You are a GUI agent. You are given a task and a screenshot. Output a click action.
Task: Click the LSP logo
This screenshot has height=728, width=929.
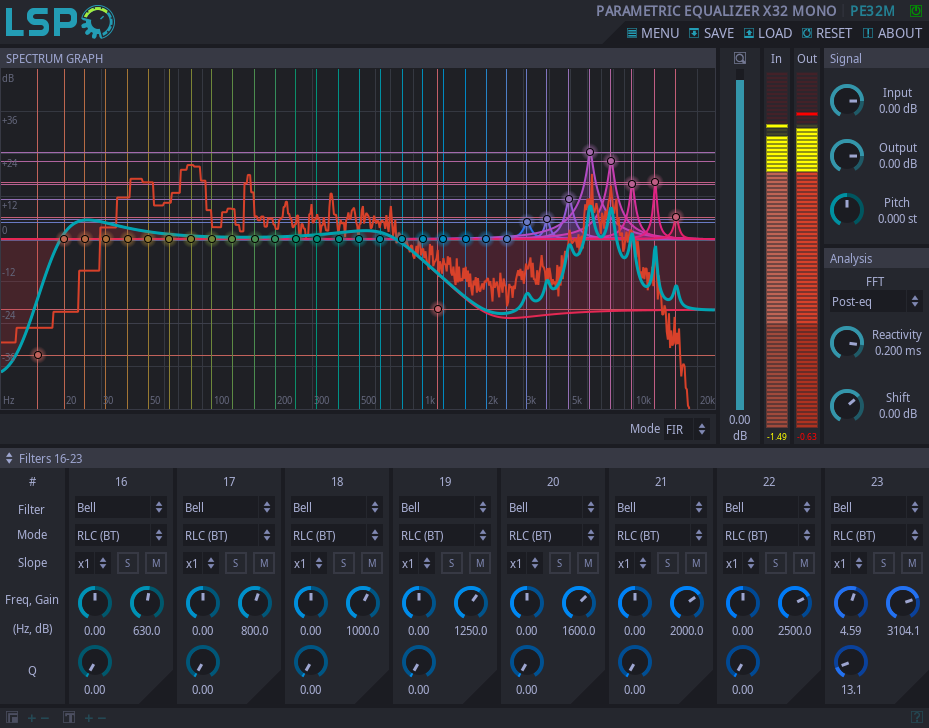point(60,22)
